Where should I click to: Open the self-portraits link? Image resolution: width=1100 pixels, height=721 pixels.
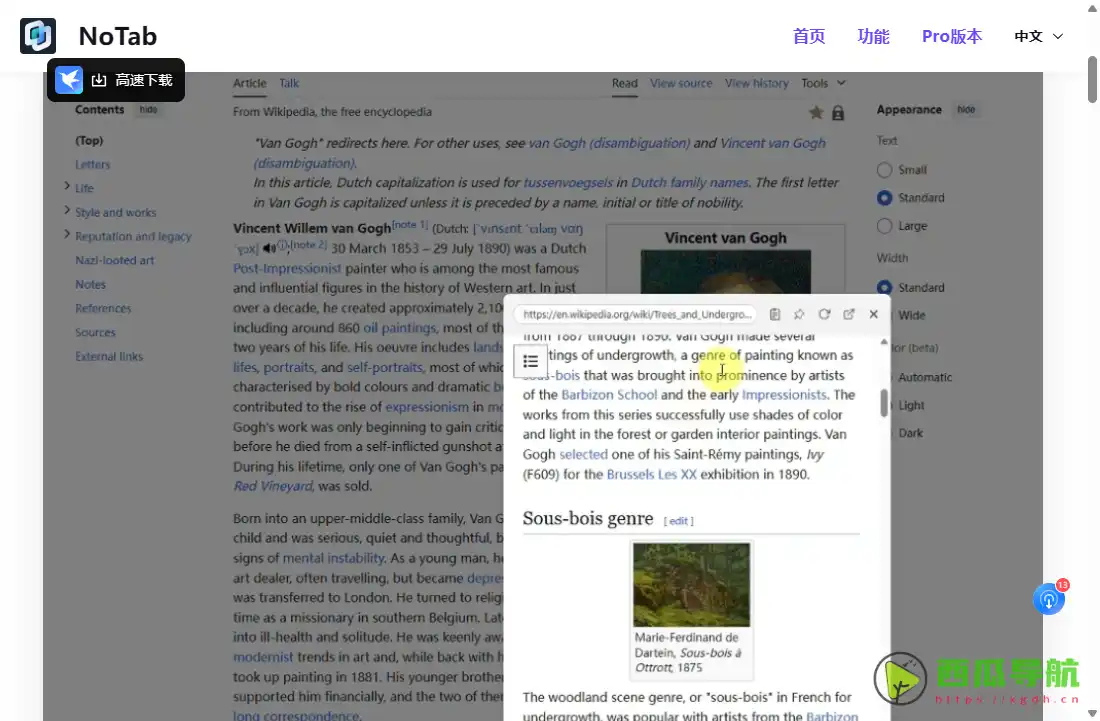point(385,368)
